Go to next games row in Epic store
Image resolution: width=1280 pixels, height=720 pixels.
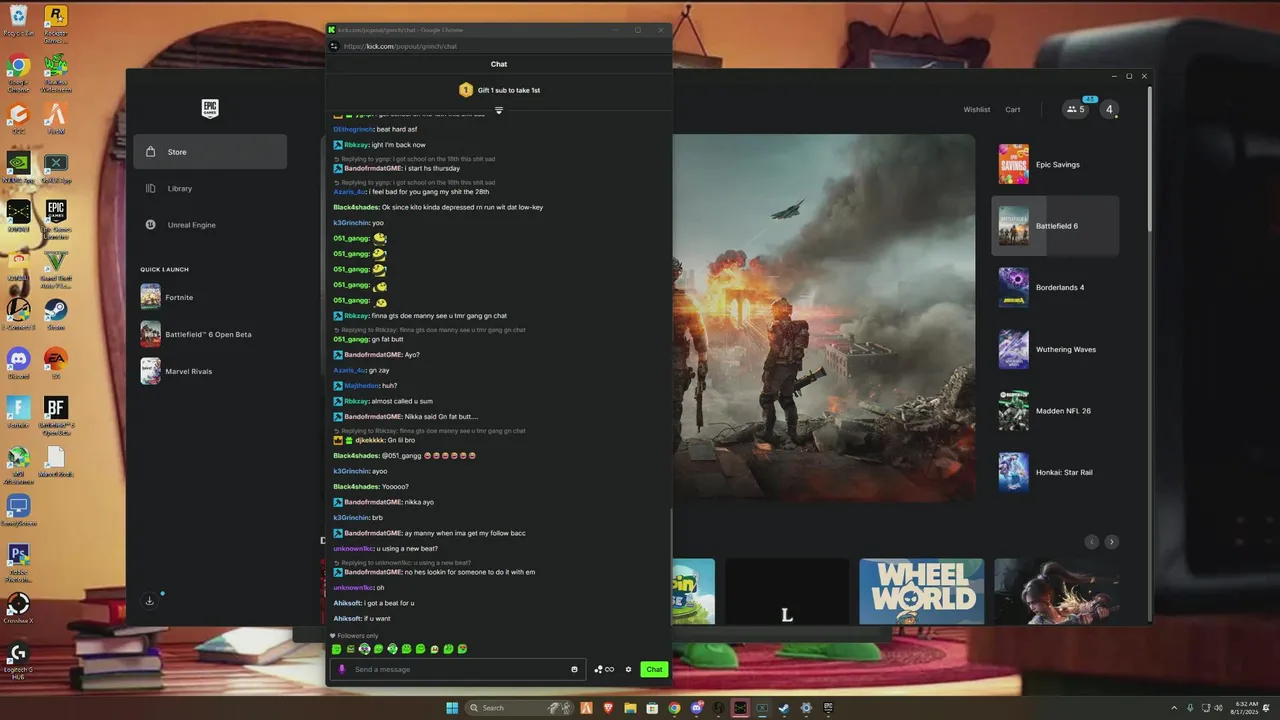(x=1111, y=542)
